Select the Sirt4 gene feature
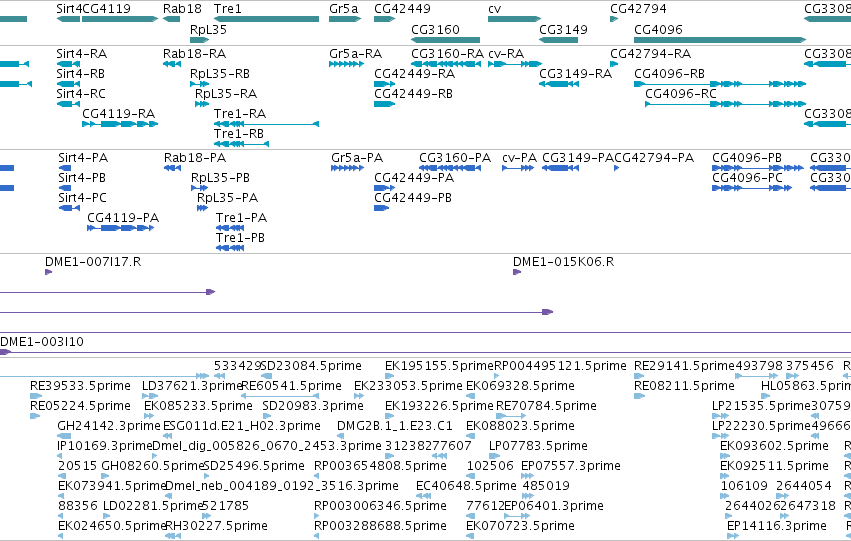 pyautogui.click(x=68, y=19)
